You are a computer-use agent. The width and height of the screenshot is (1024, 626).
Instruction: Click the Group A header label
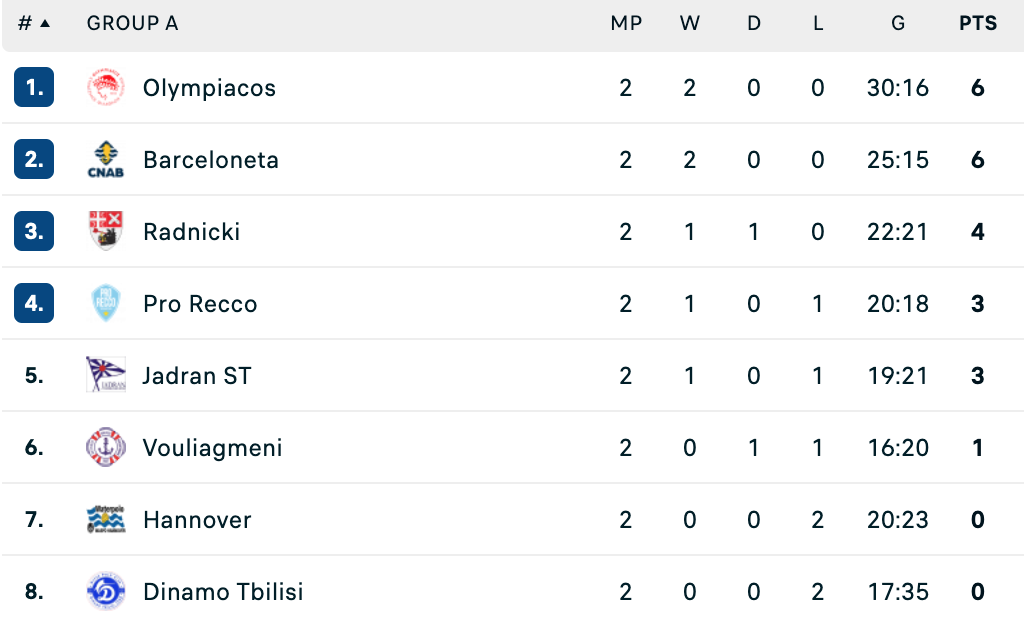tap(132, 23)
